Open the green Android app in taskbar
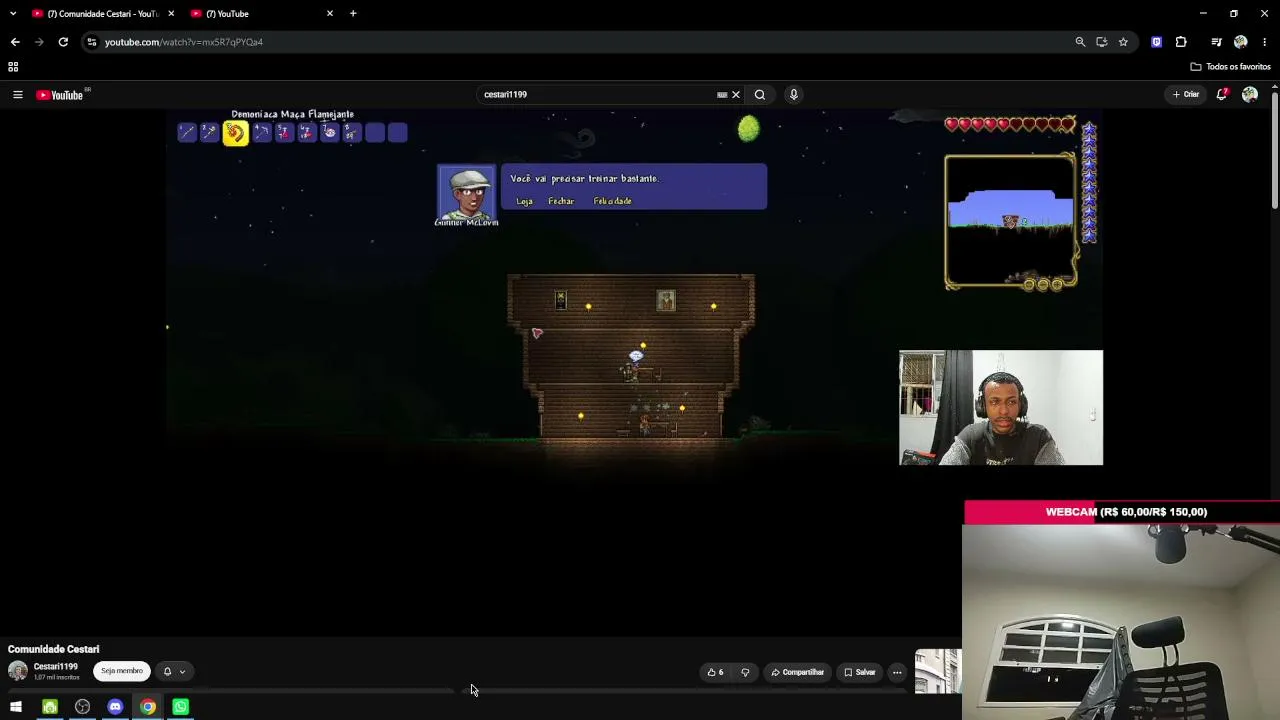Viewport: 1280px width, 720px height. [50, 707]
